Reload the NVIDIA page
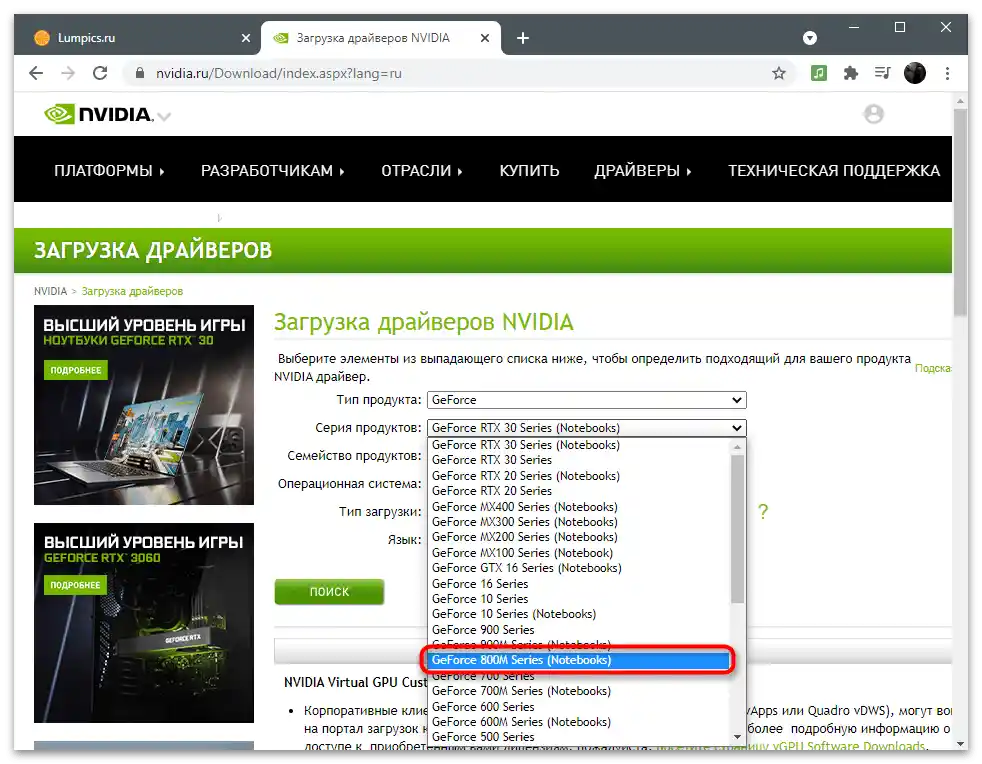Screen dimensions: 982x764 click(x=100, y=73)
